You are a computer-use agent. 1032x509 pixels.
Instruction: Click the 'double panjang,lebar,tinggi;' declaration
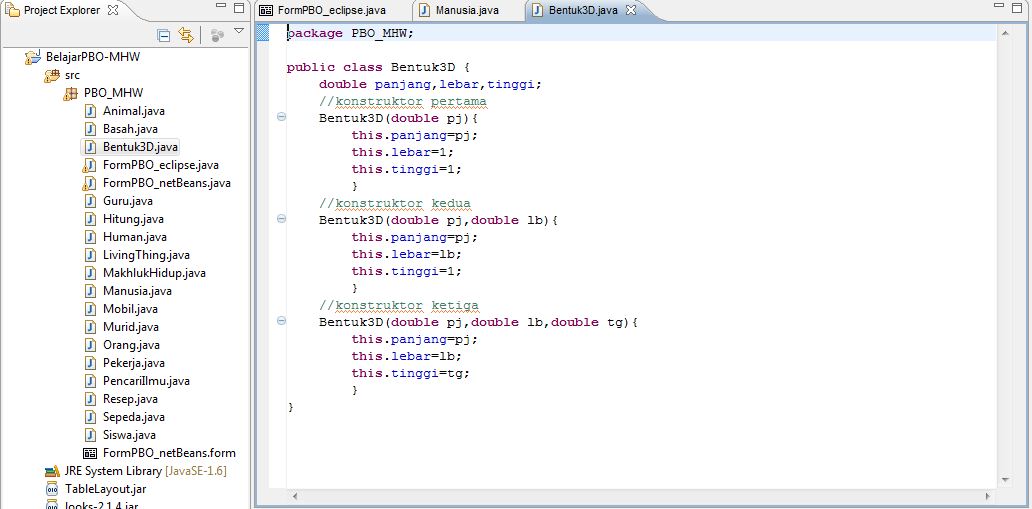pos(430,84)
